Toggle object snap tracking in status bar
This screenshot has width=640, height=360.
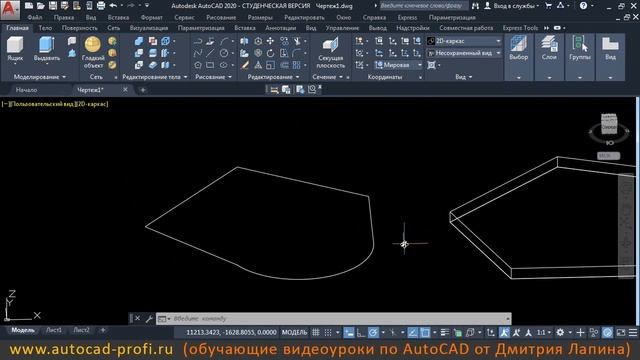[413, 333]
